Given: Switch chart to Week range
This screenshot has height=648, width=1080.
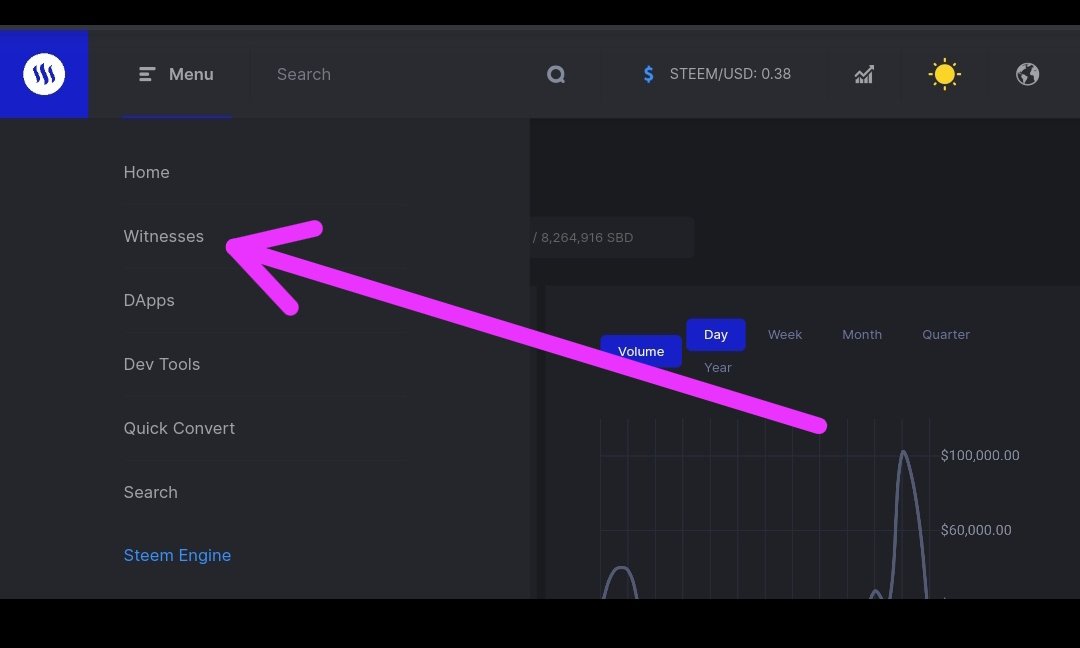Looking at the screenshot, I should pos(785,335).
